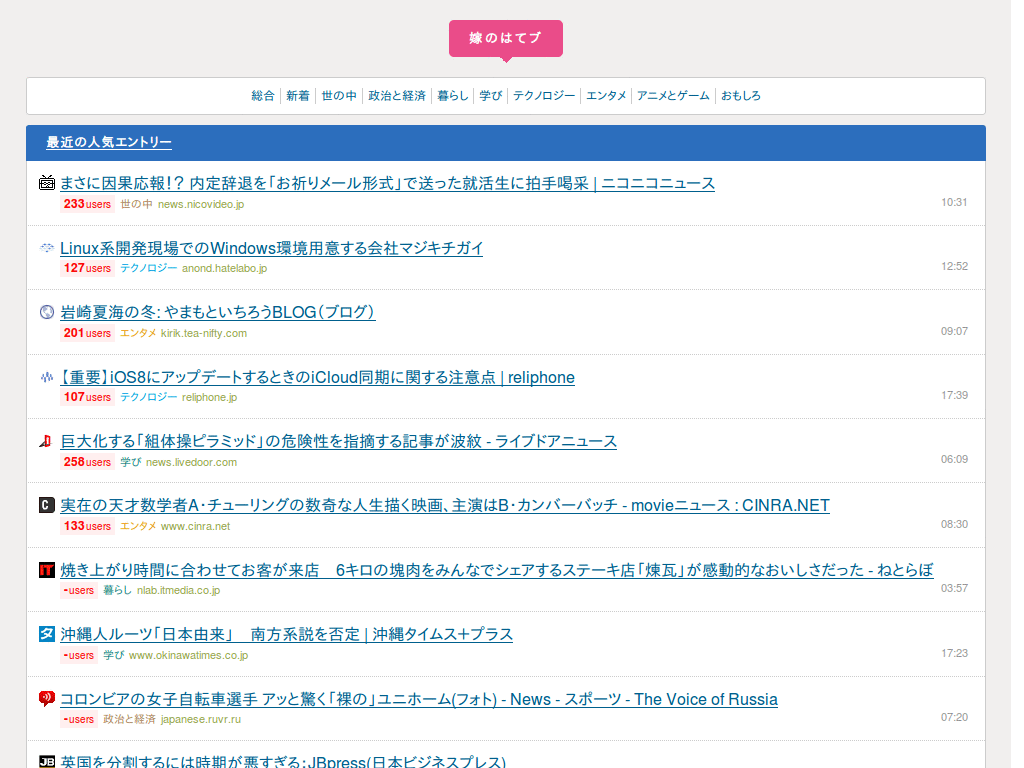Click the reliphone.jp domain text

coord(210,397)
